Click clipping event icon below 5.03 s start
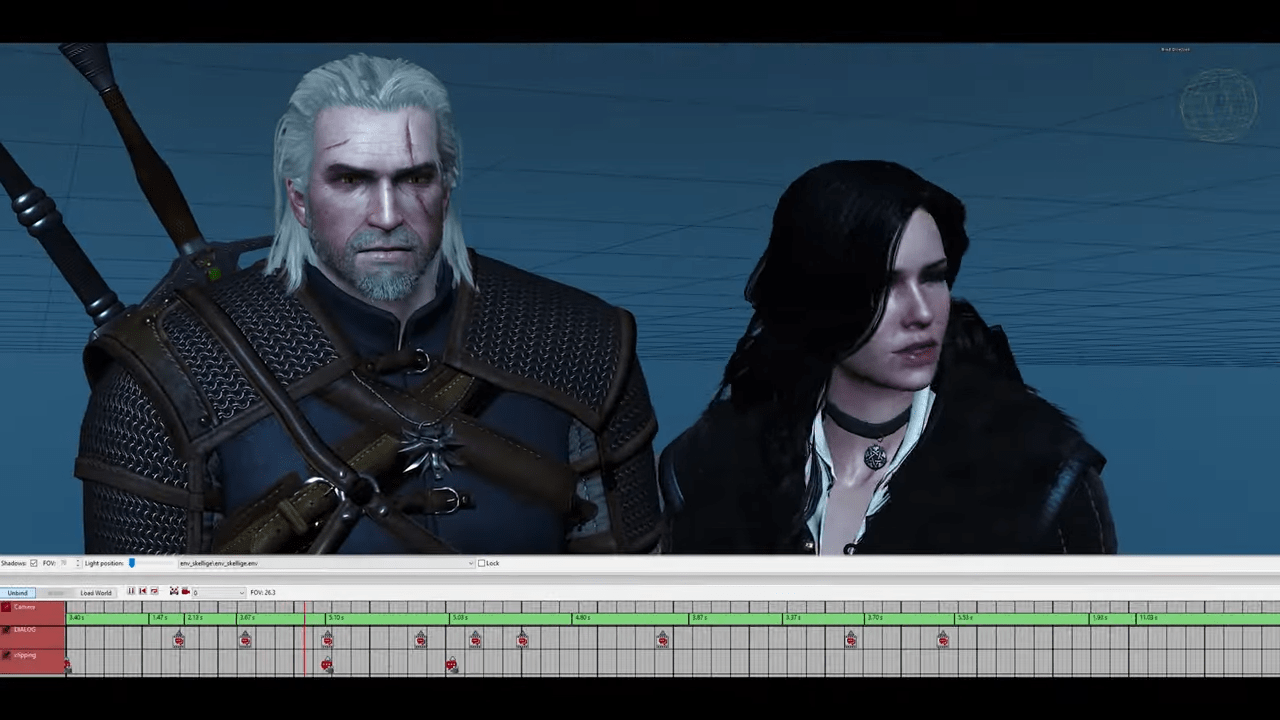1280x720 pixels. 451,664
